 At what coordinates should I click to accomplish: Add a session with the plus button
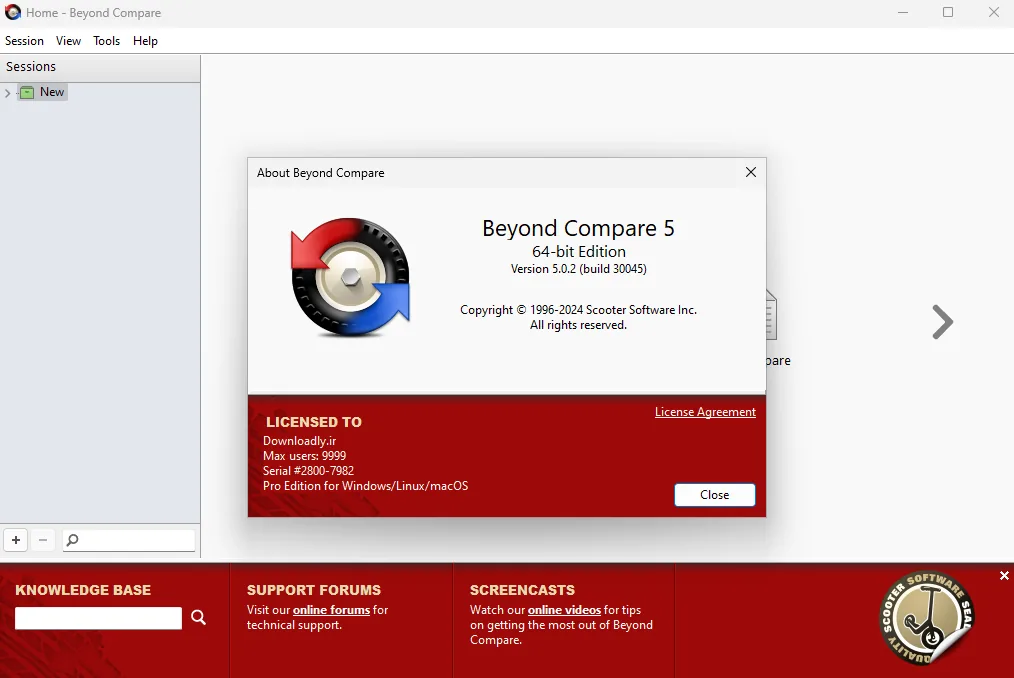pyautogui.click(x=16, y=540)
